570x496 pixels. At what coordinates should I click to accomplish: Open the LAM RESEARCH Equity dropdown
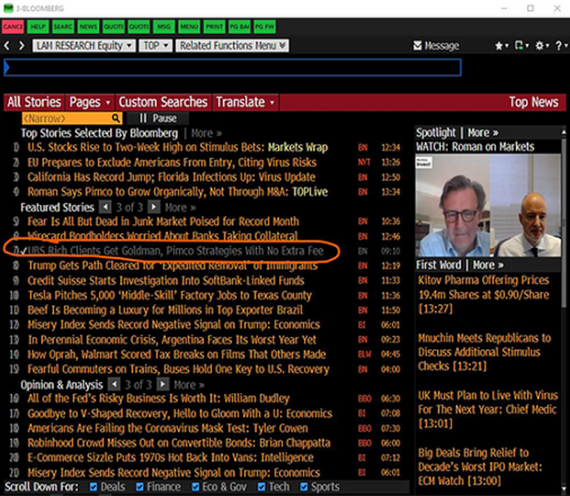click(x=84, y=45)
